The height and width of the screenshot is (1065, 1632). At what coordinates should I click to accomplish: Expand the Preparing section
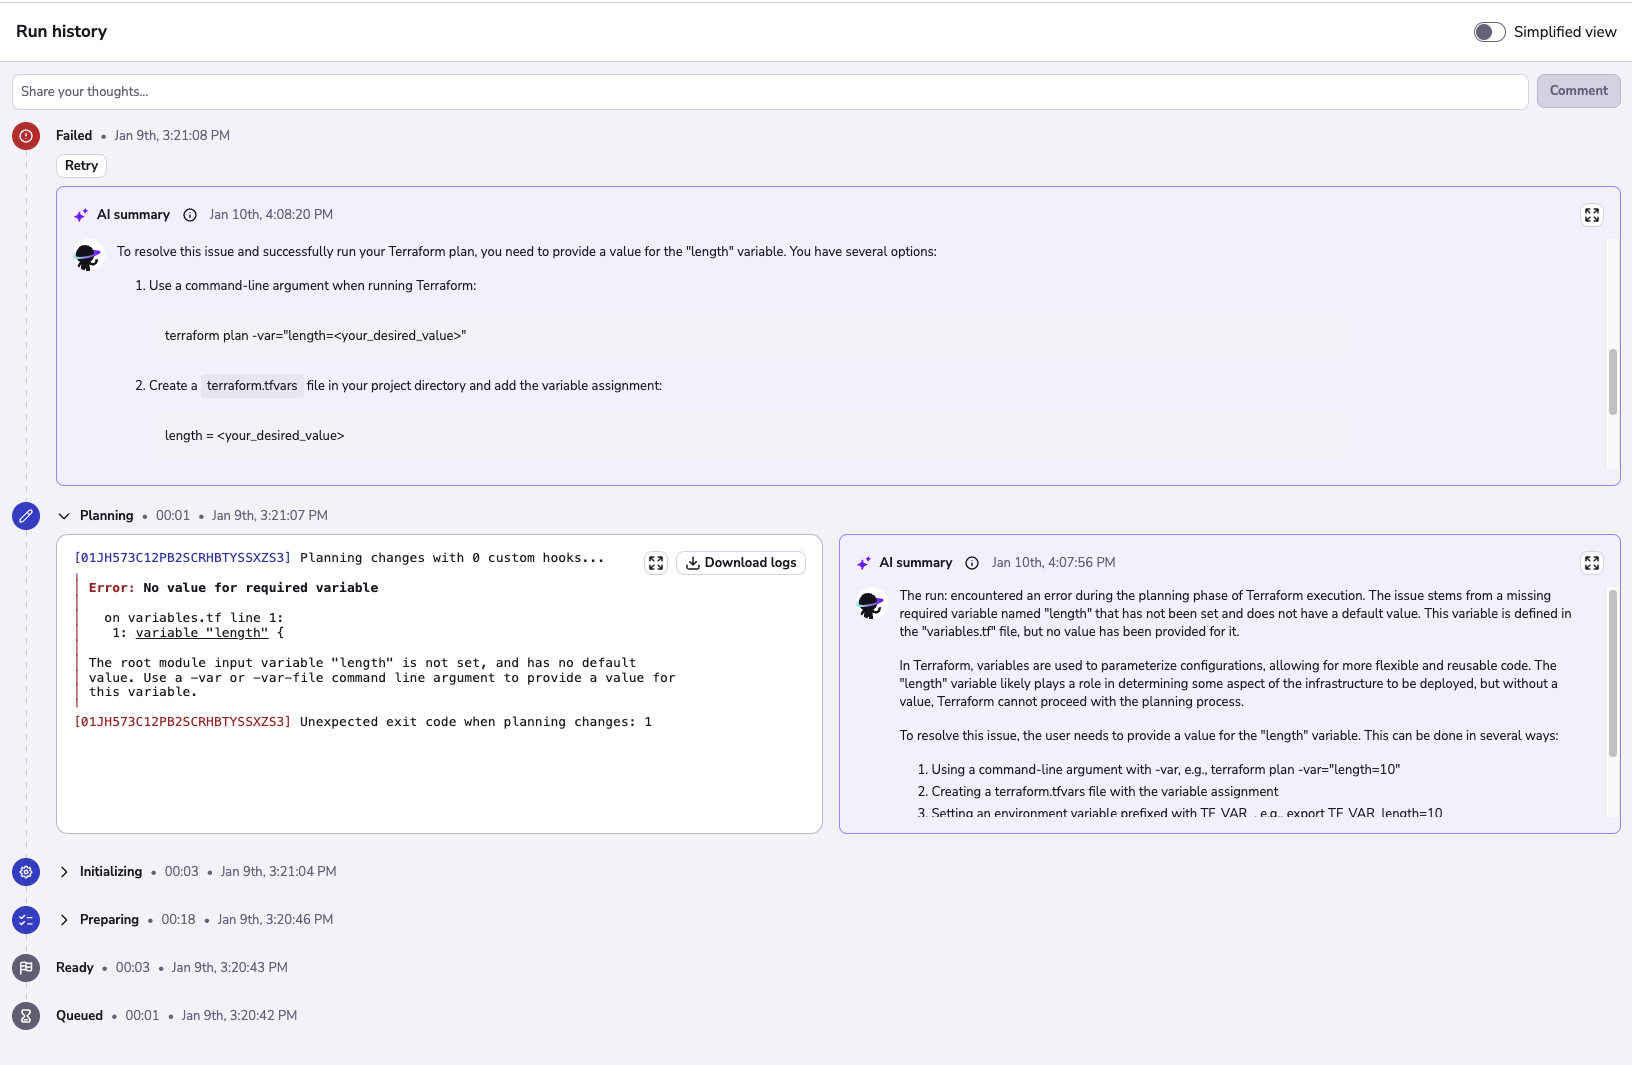(x=64, y=919)
